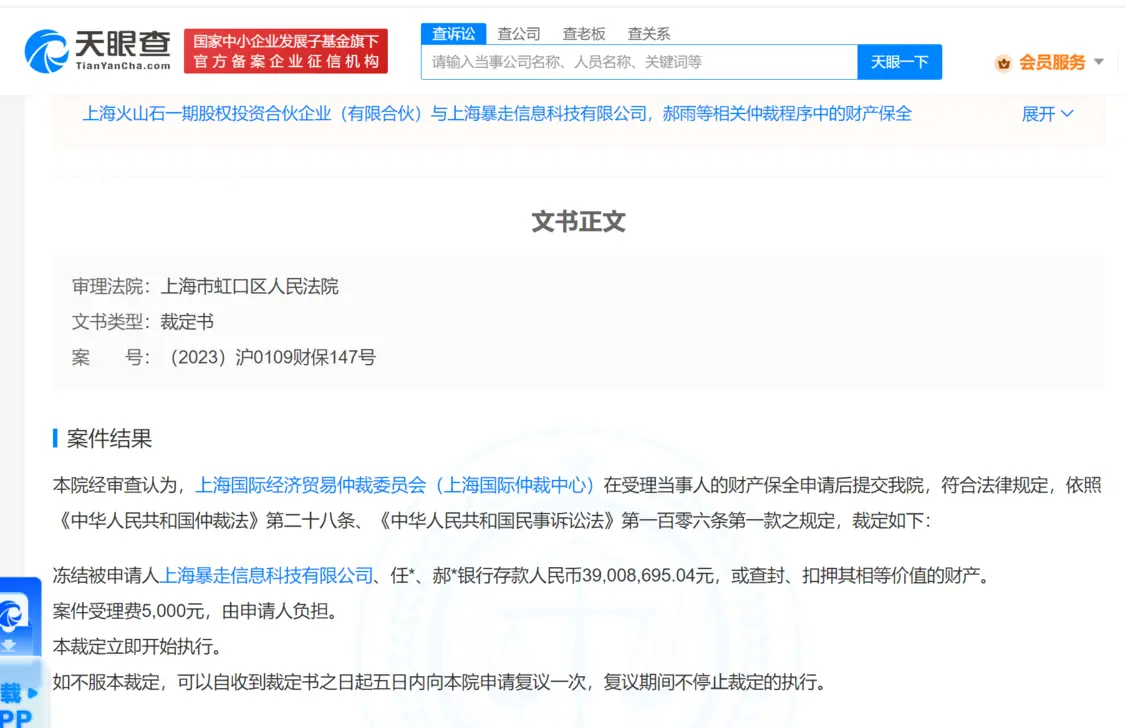Click the case number （2023）沪0109财保147号
Image resolution: width=1125 pixels, height=728 pixels.
pos(270,356)
